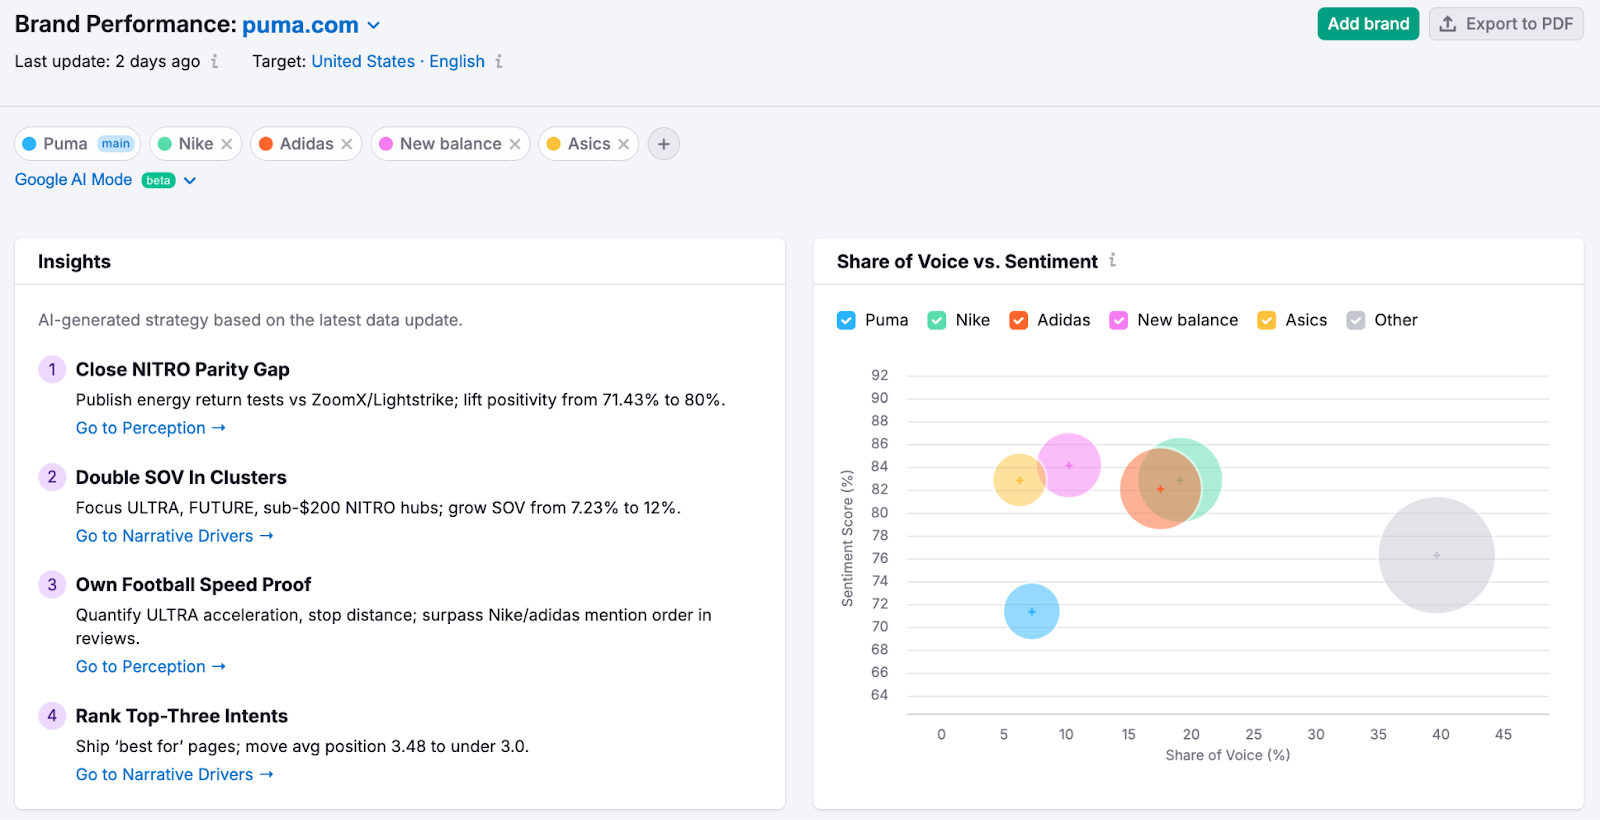Click the plus icon to add competitor

[x=664, y=144]
